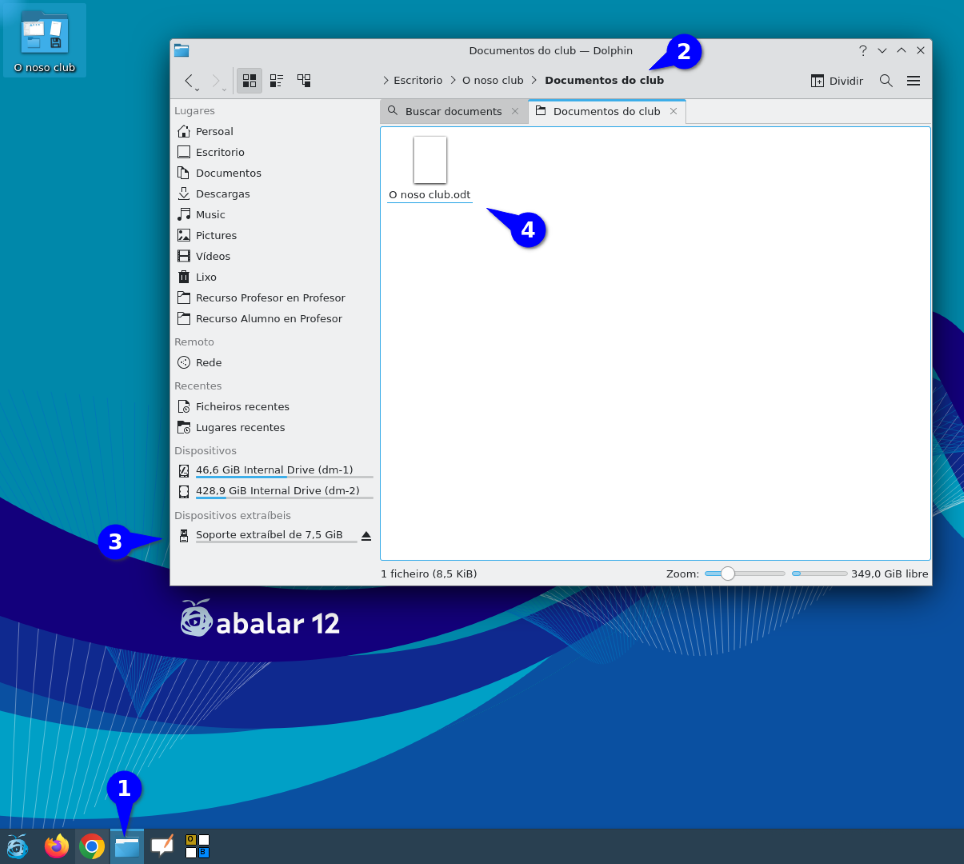This screenshot has height=864, width=964.
Task: Open 46,6 GiB Internal Drive (dm-1)
Action: click(x=274, y=471)
